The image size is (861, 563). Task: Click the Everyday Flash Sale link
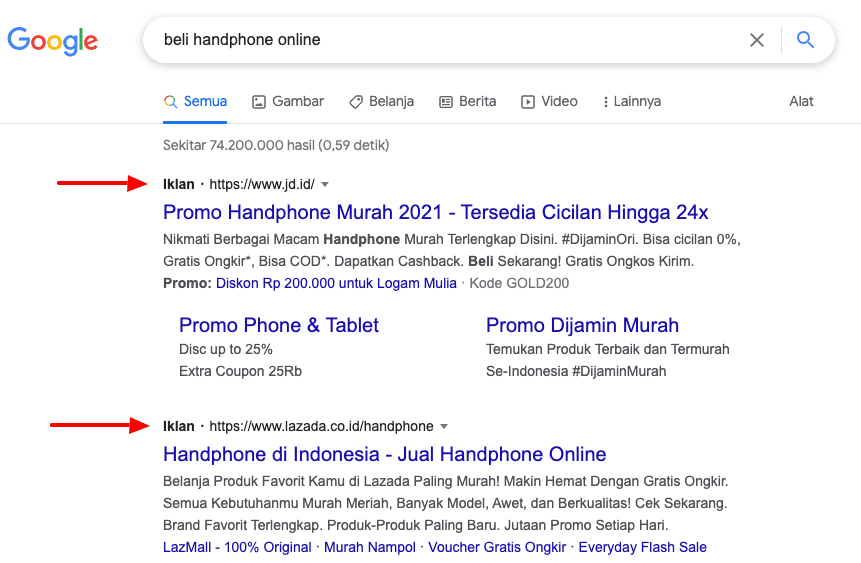tap(642, 547)
